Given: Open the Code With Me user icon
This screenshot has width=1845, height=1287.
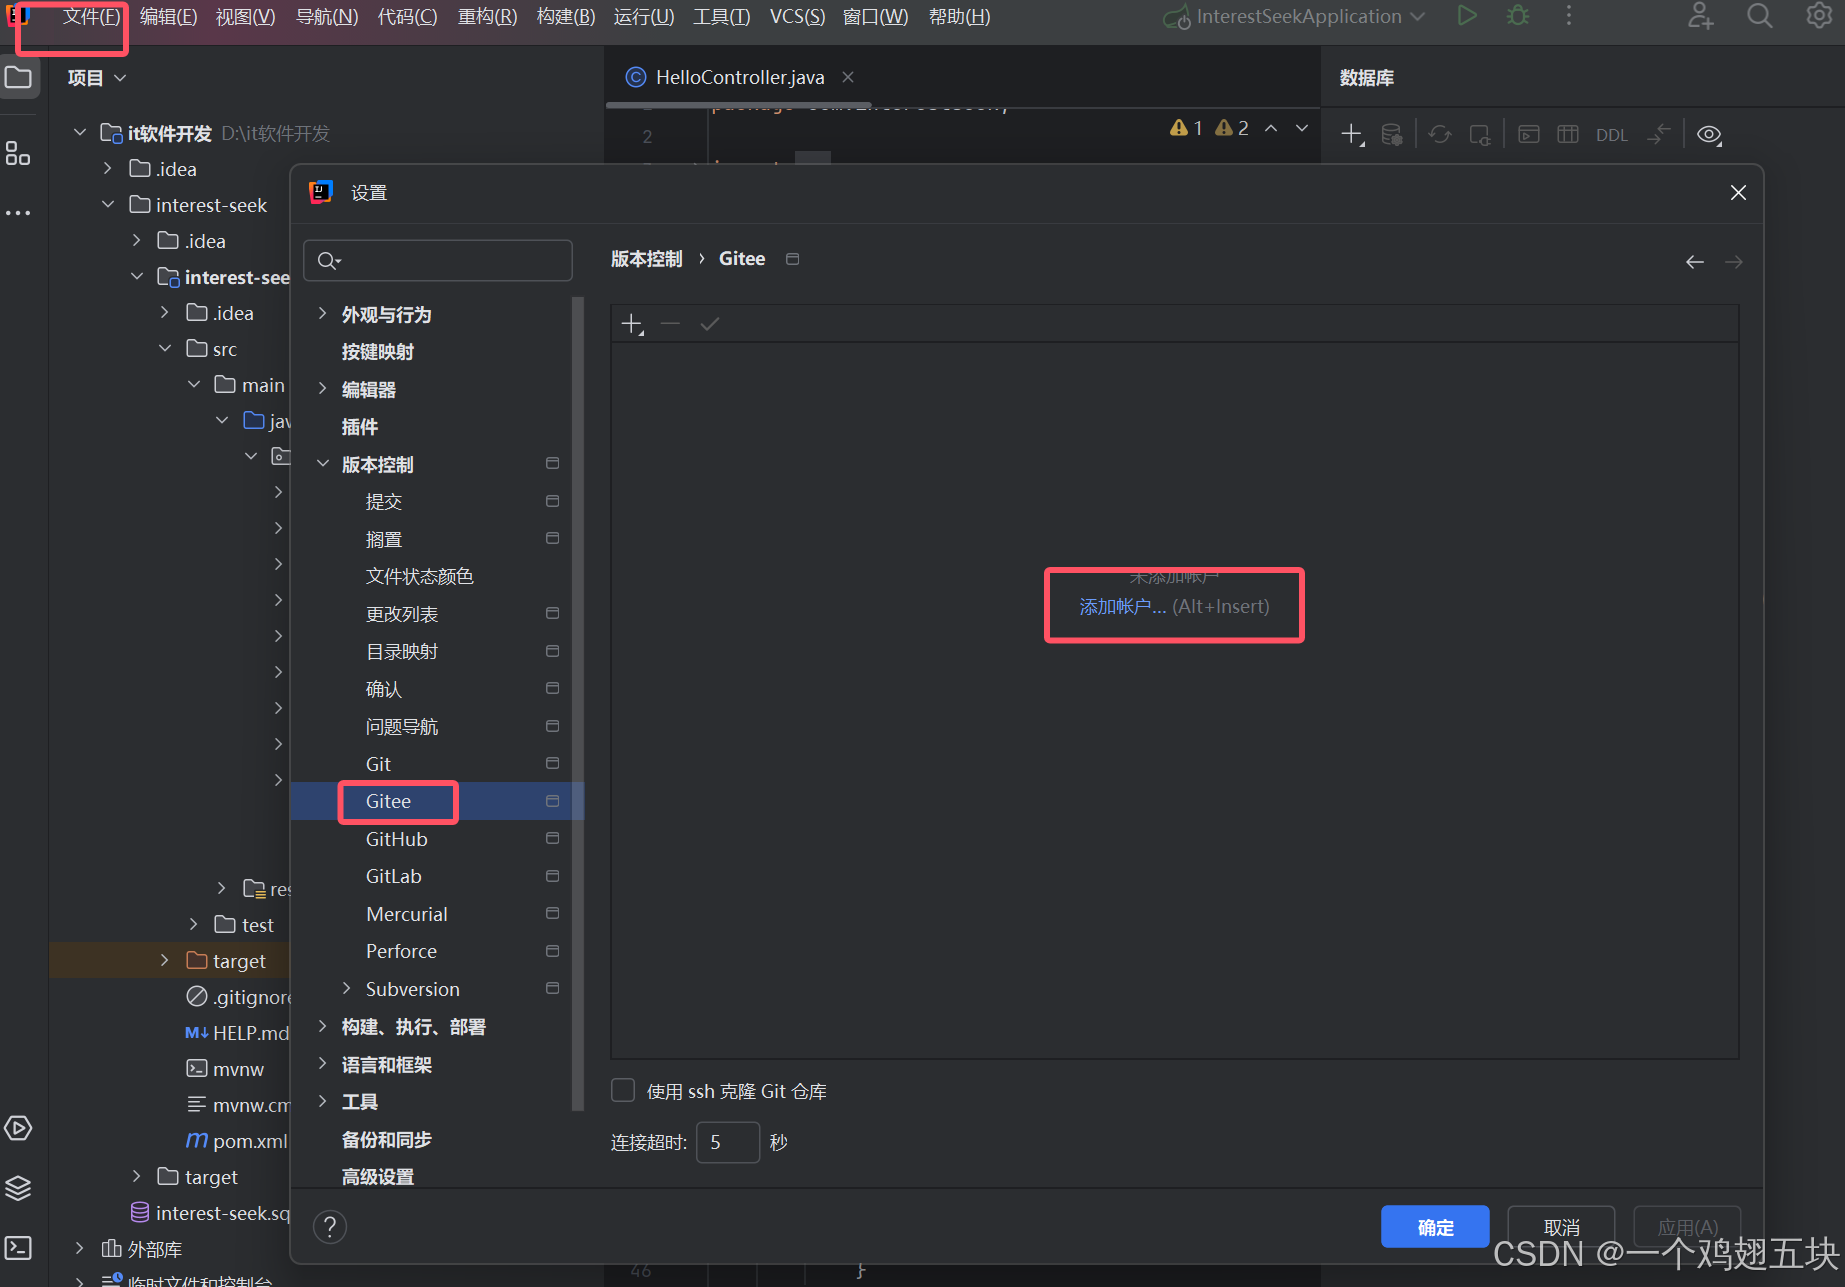Looking at the screenshot, I should point(1700,16).
